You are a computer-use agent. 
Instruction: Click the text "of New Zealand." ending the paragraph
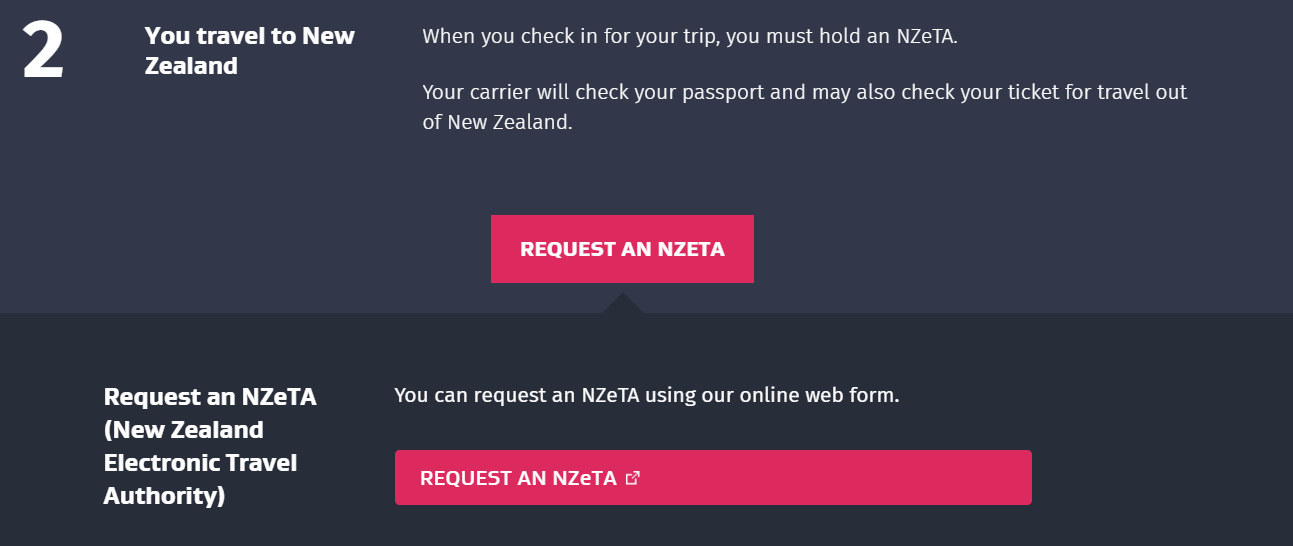497,122
